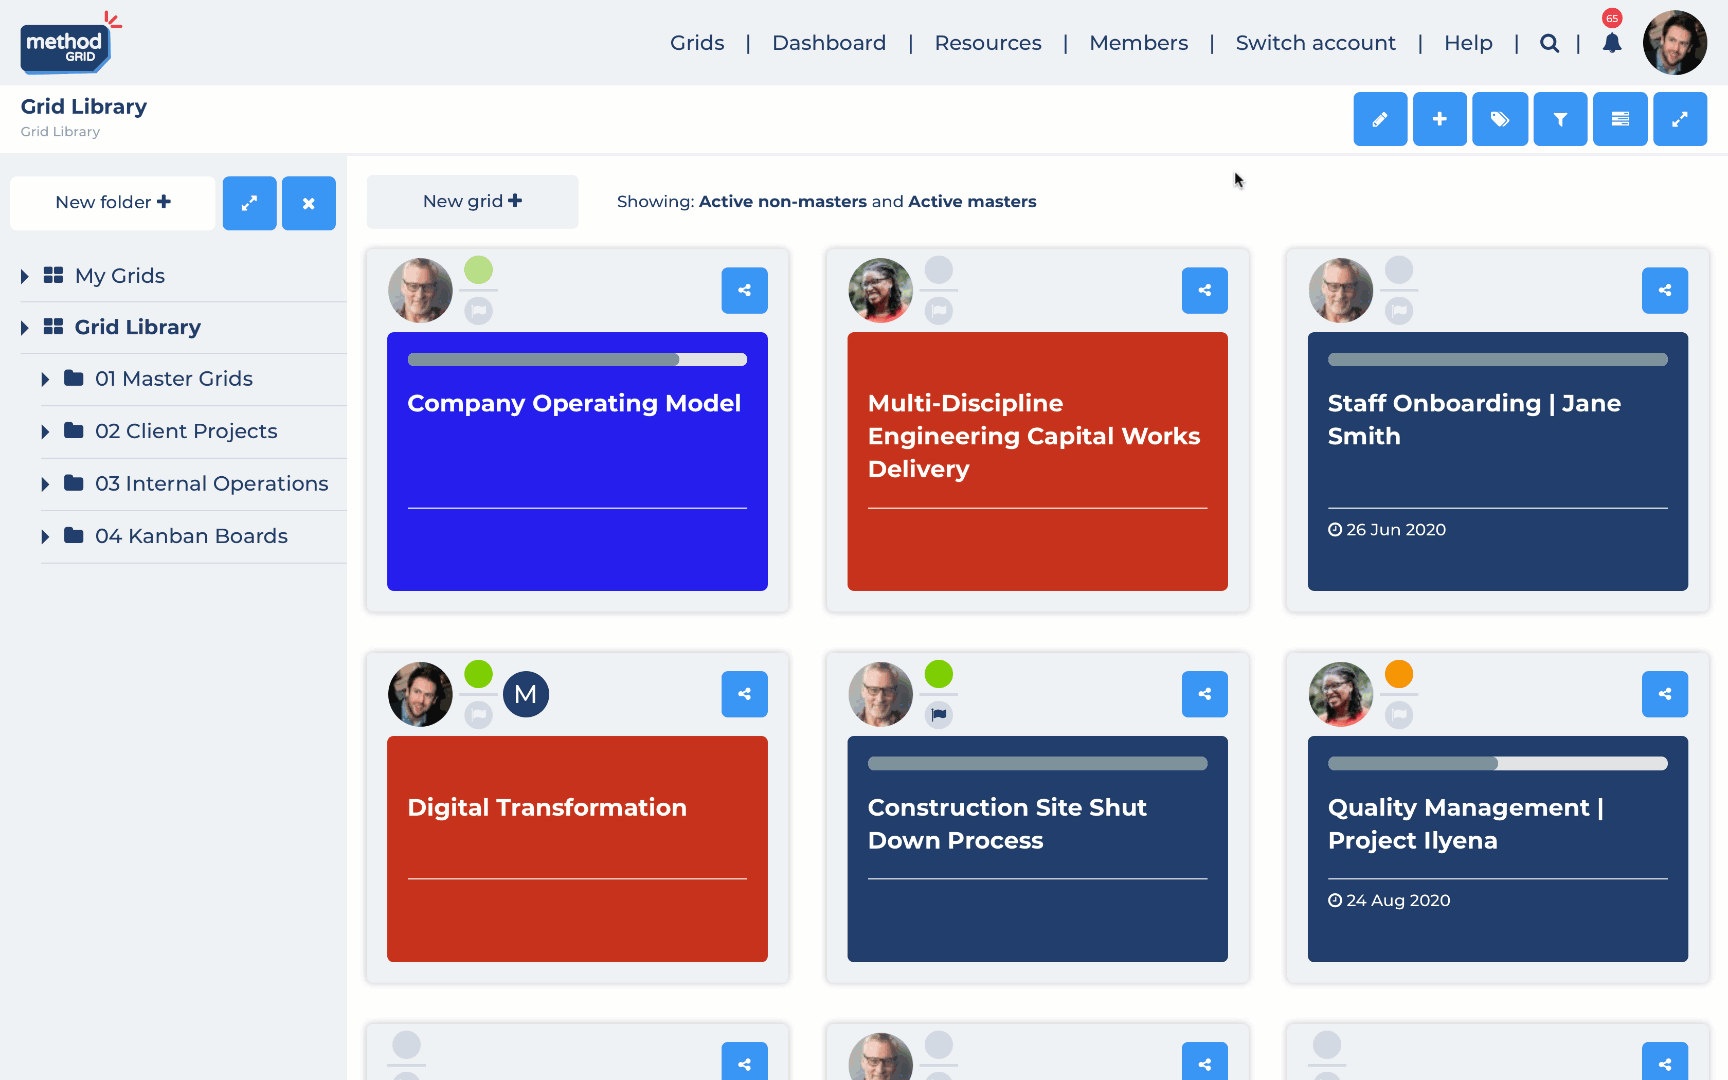Open the Company Operating Model grid
The height and width of the screenshot is (1080, 1728).
tap(577, 461)
